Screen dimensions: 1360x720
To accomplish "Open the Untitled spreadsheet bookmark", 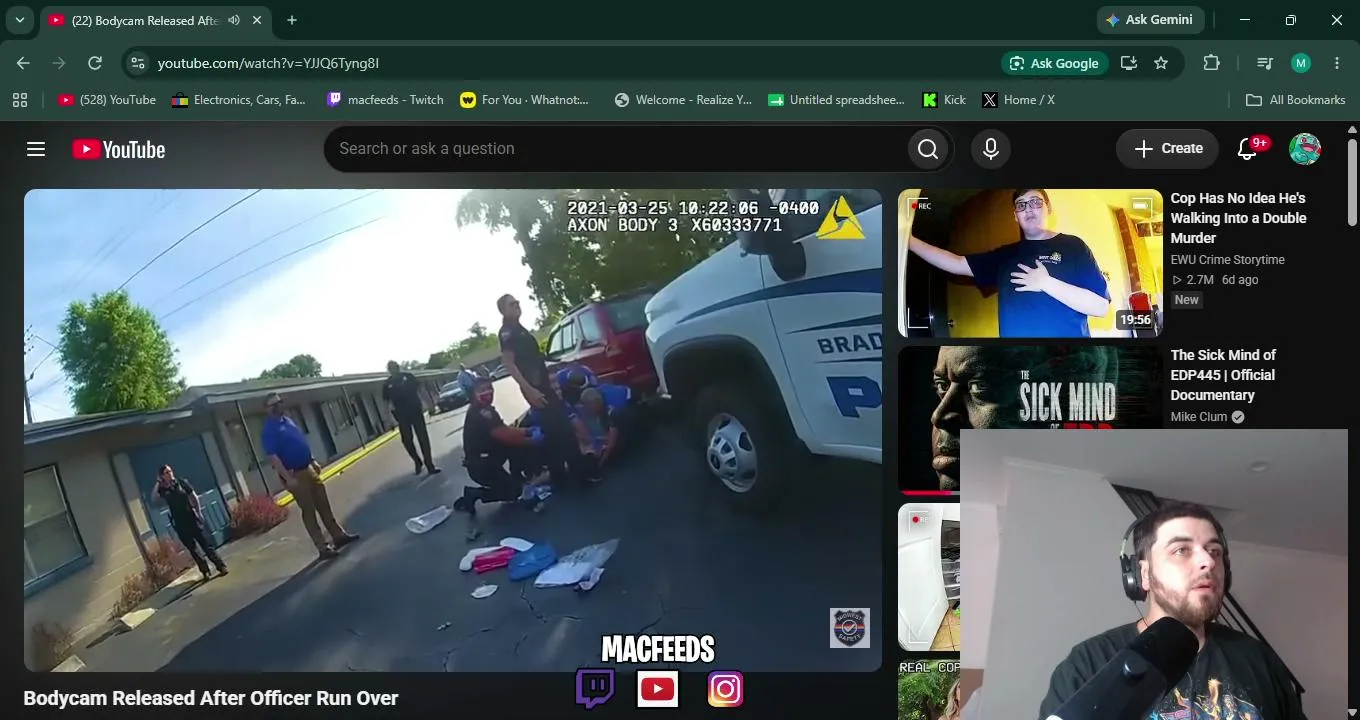I will click(836, 100).
